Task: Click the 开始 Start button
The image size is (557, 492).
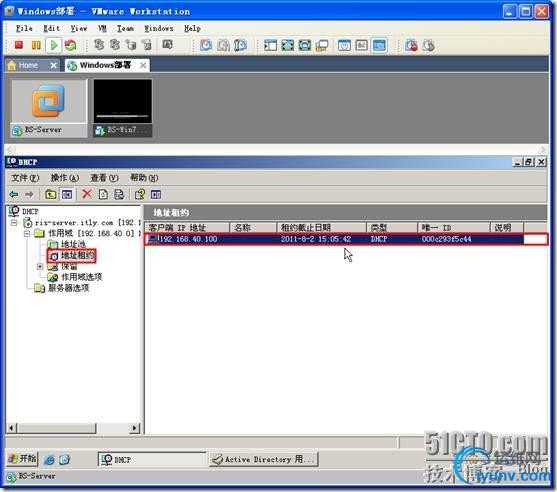Action: [x=22, y=459]
